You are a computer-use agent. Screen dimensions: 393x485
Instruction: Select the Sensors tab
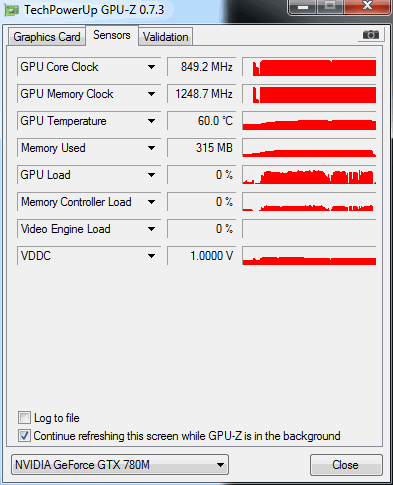[x=112, y=35]
